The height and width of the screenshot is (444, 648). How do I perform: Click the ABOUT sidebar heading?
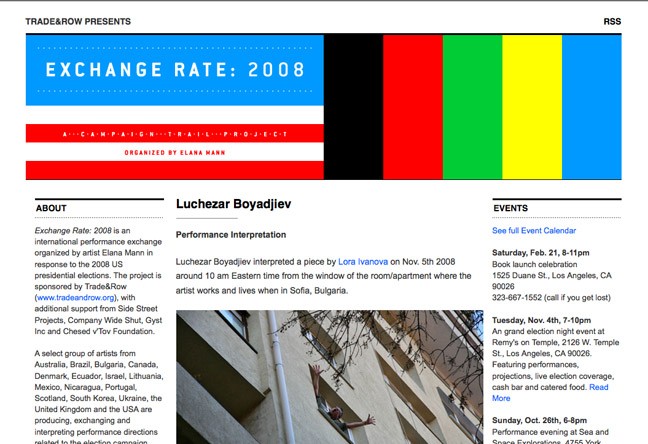point(51,208)
